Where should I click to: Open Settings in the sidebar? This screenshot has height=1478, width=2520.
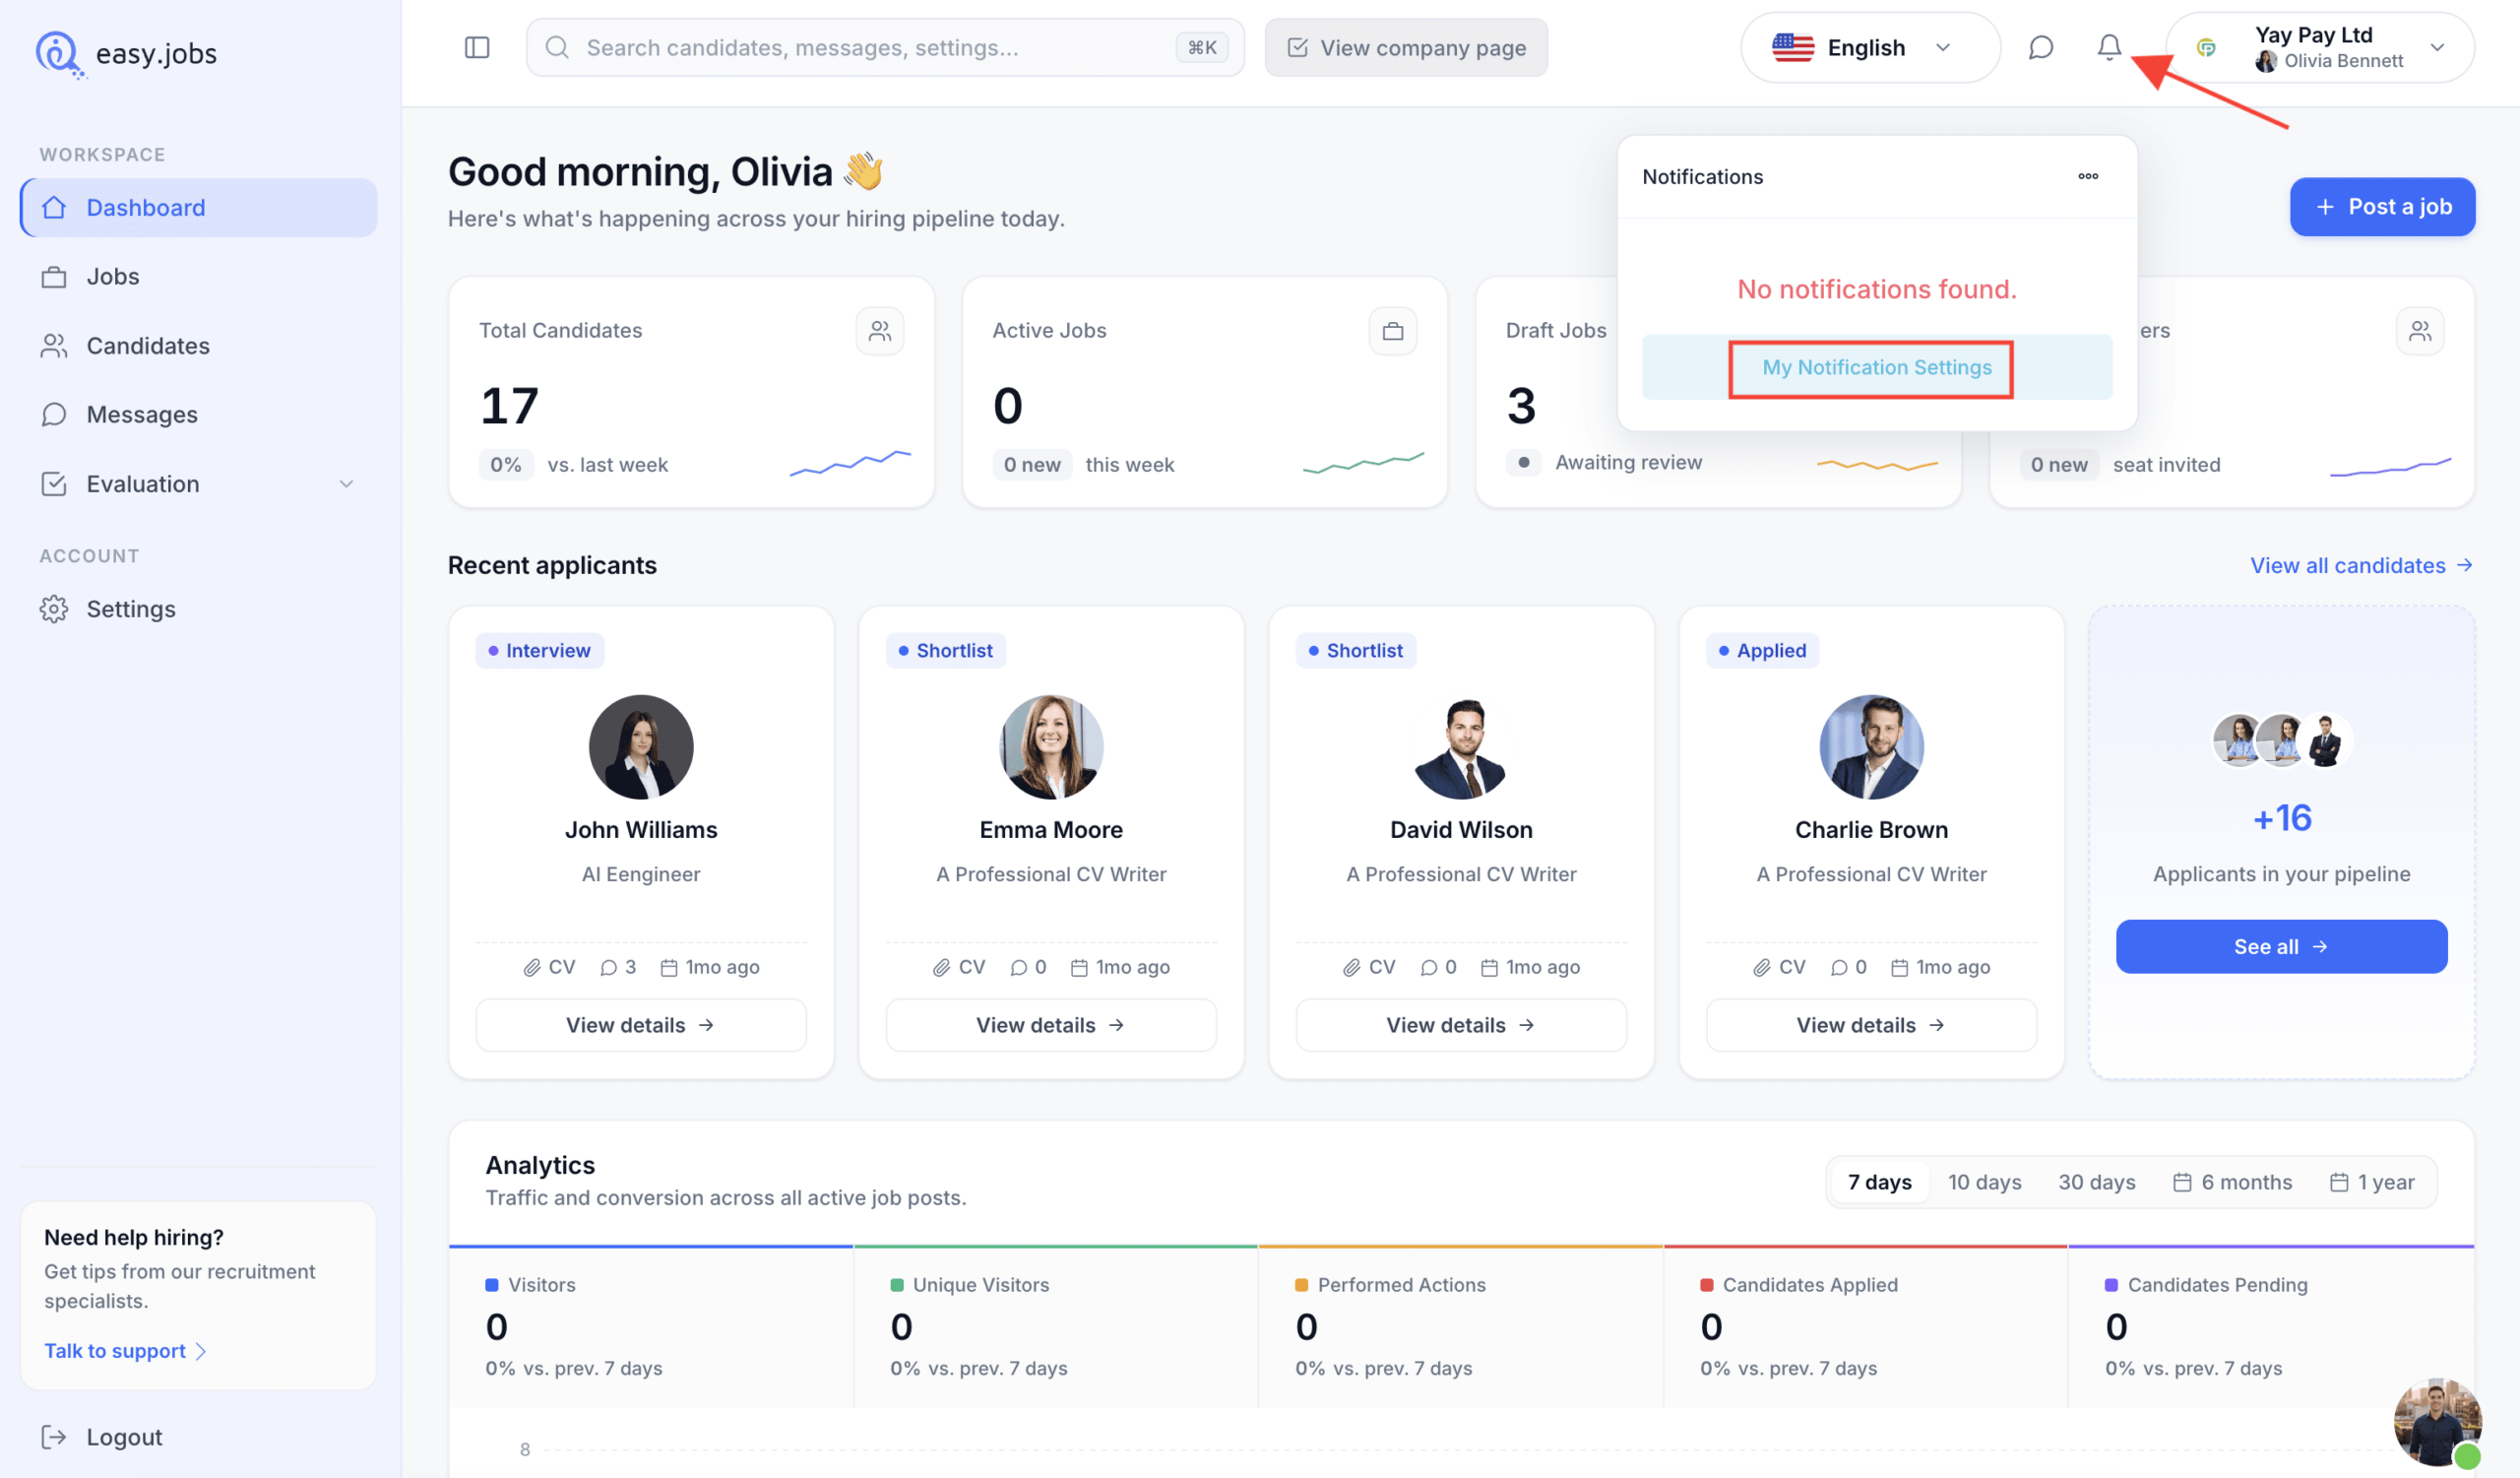coord(198,609)
